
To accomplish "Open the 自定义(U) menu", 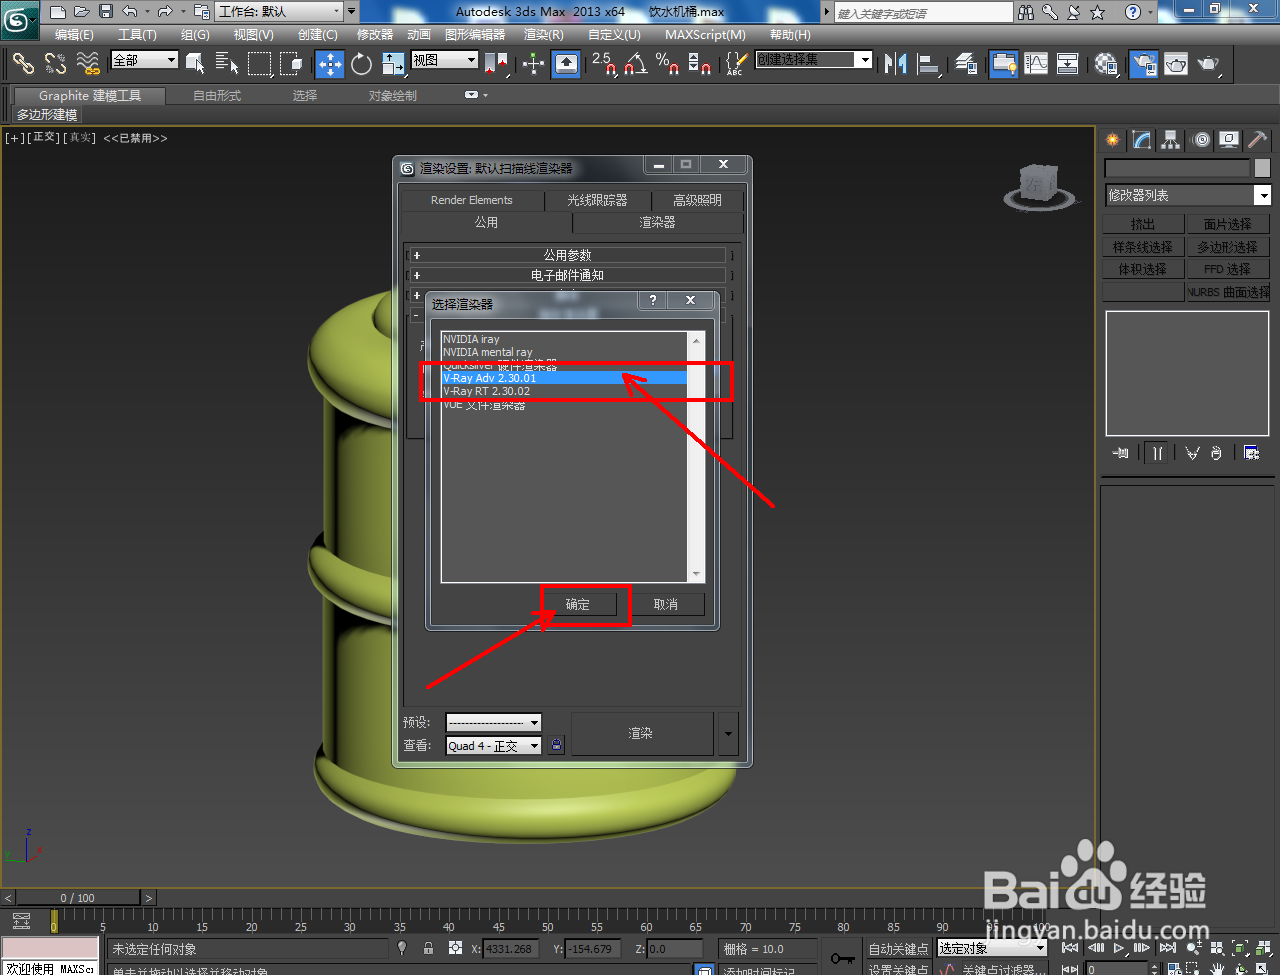I will click(614, 35).
